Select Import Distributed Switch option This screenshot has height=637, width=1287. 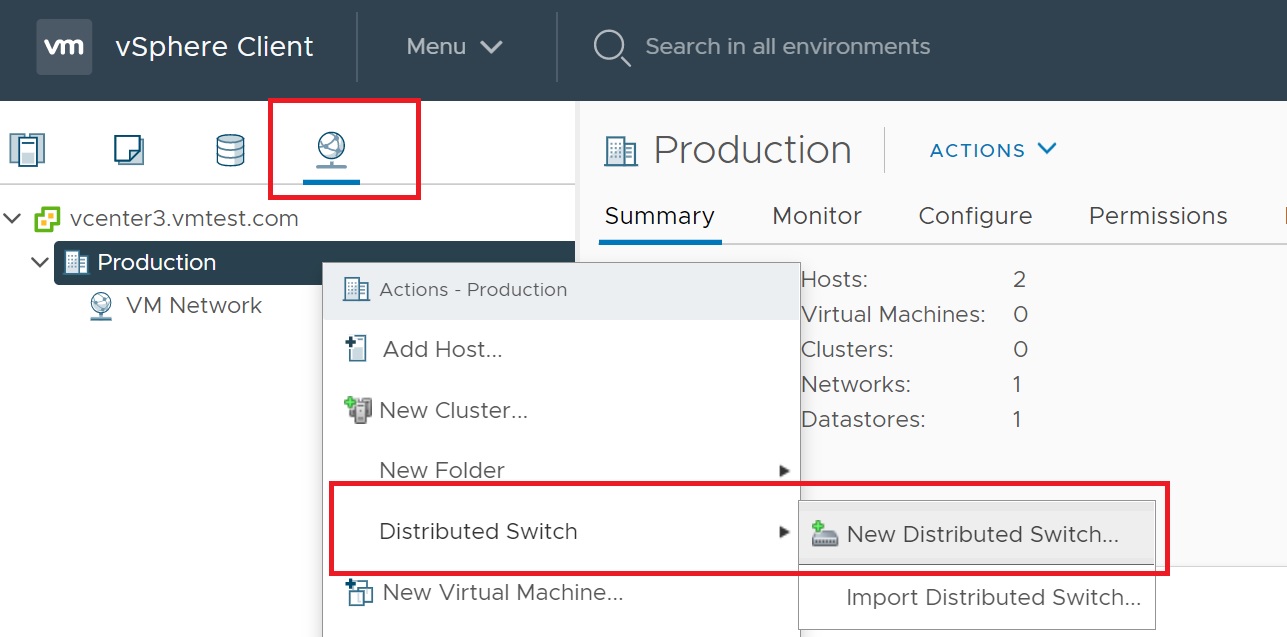point(992,597)
